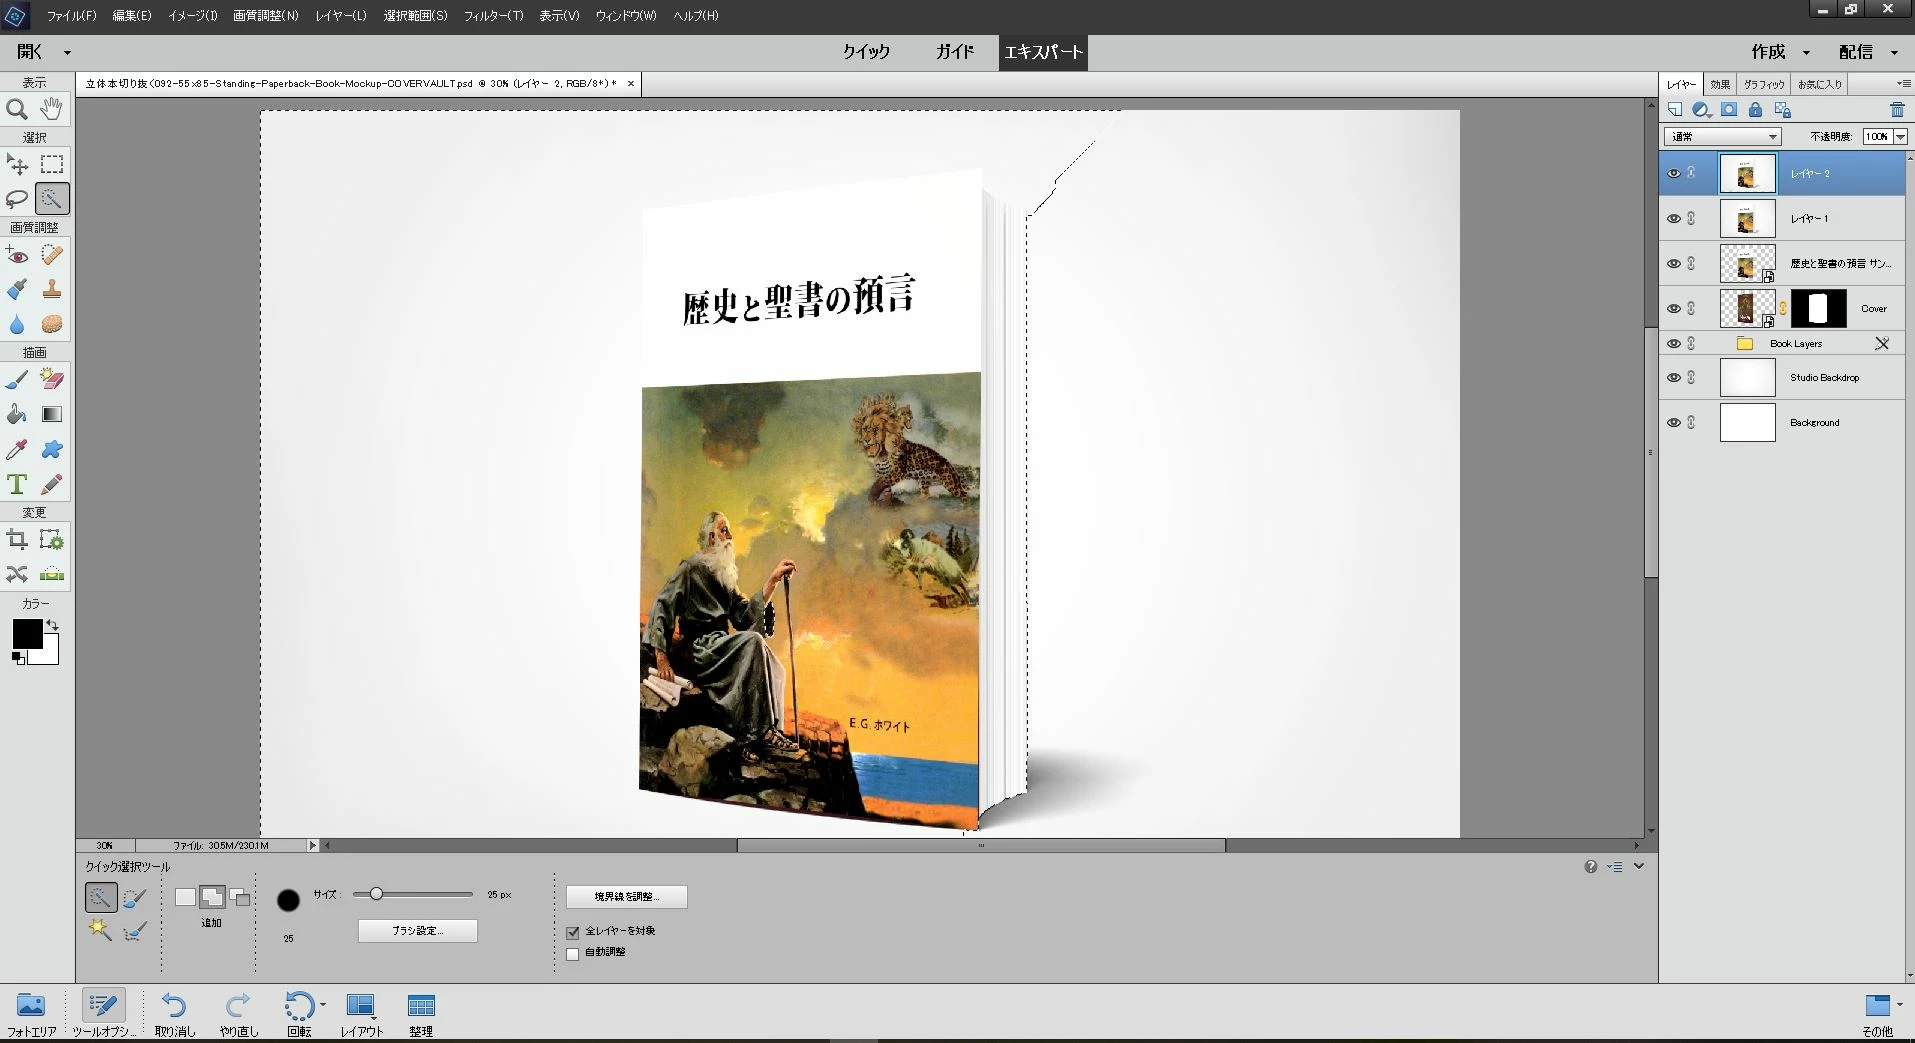
Task: Choose new selection mode button
Action: [x=185, y=897]
